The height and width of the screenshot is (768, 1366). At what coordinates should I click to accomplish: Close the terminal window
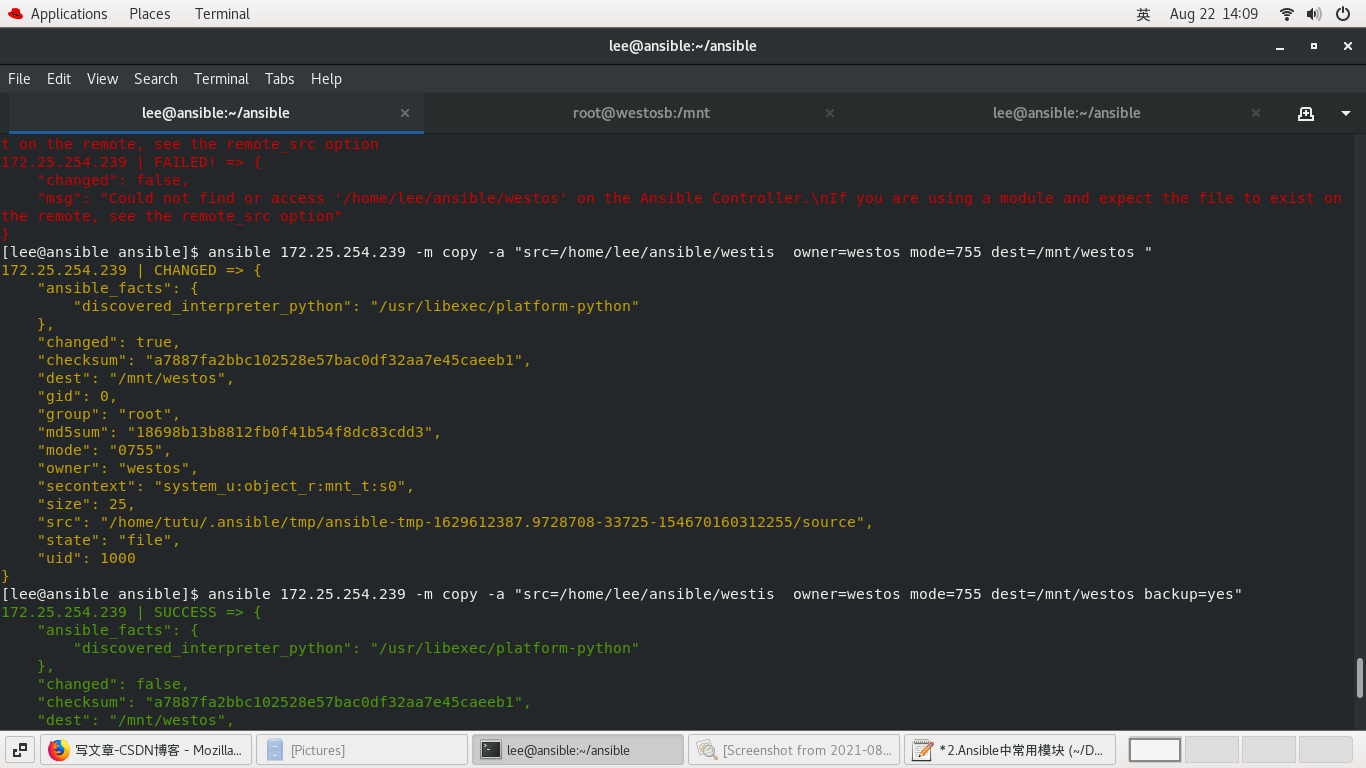(1347, 46)
